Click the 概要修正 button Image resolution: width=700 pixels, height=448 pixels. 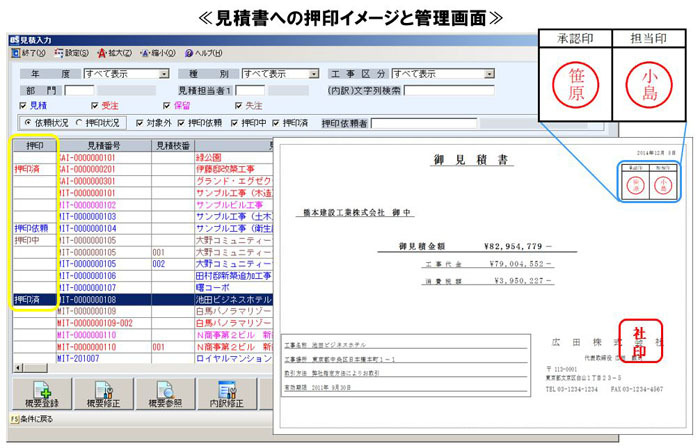click(104, 394)
